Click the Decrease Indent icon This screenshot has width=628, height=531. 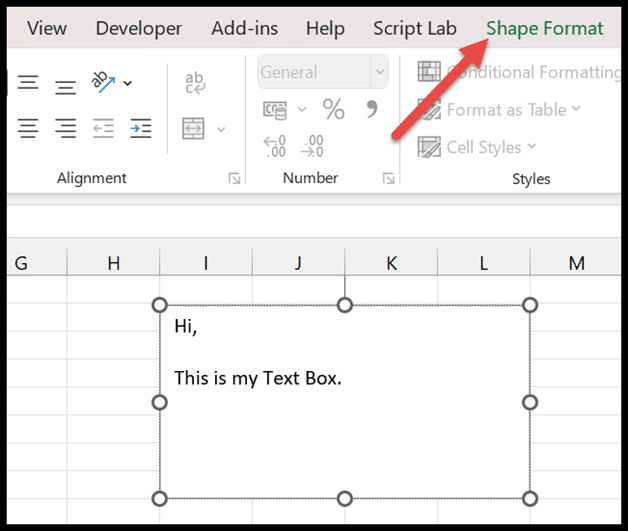pos(103,128)
